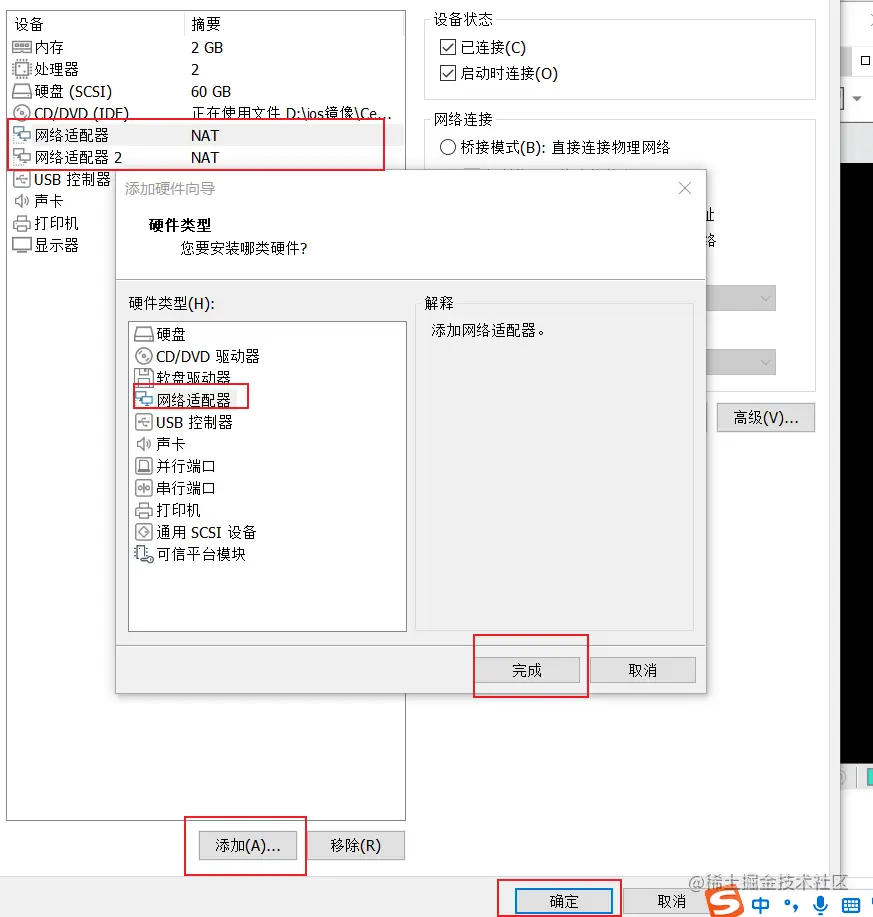
Task: Open the small dropdown arrow near top right
Action: 859,96
